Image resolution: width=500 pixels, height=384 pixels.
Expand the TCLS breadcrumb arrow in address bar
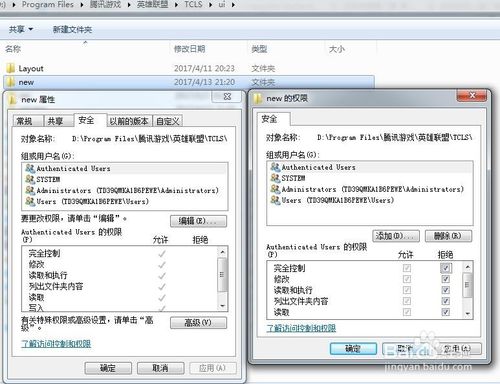click(x=211, y=5)
